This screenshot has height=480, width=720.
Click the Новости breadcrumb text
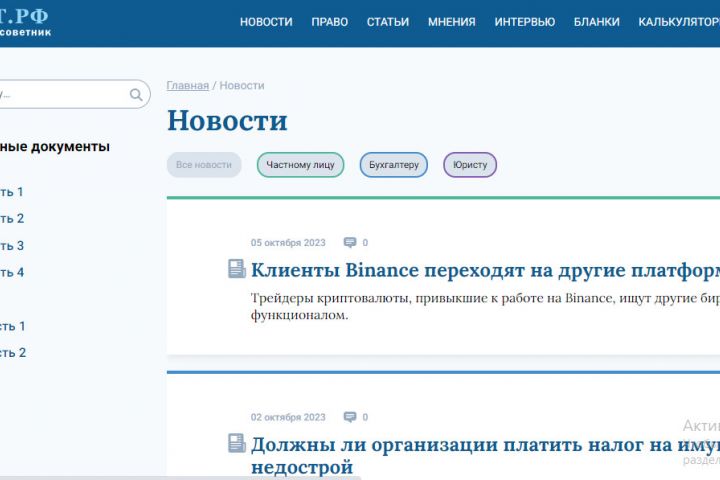(242, 85)
